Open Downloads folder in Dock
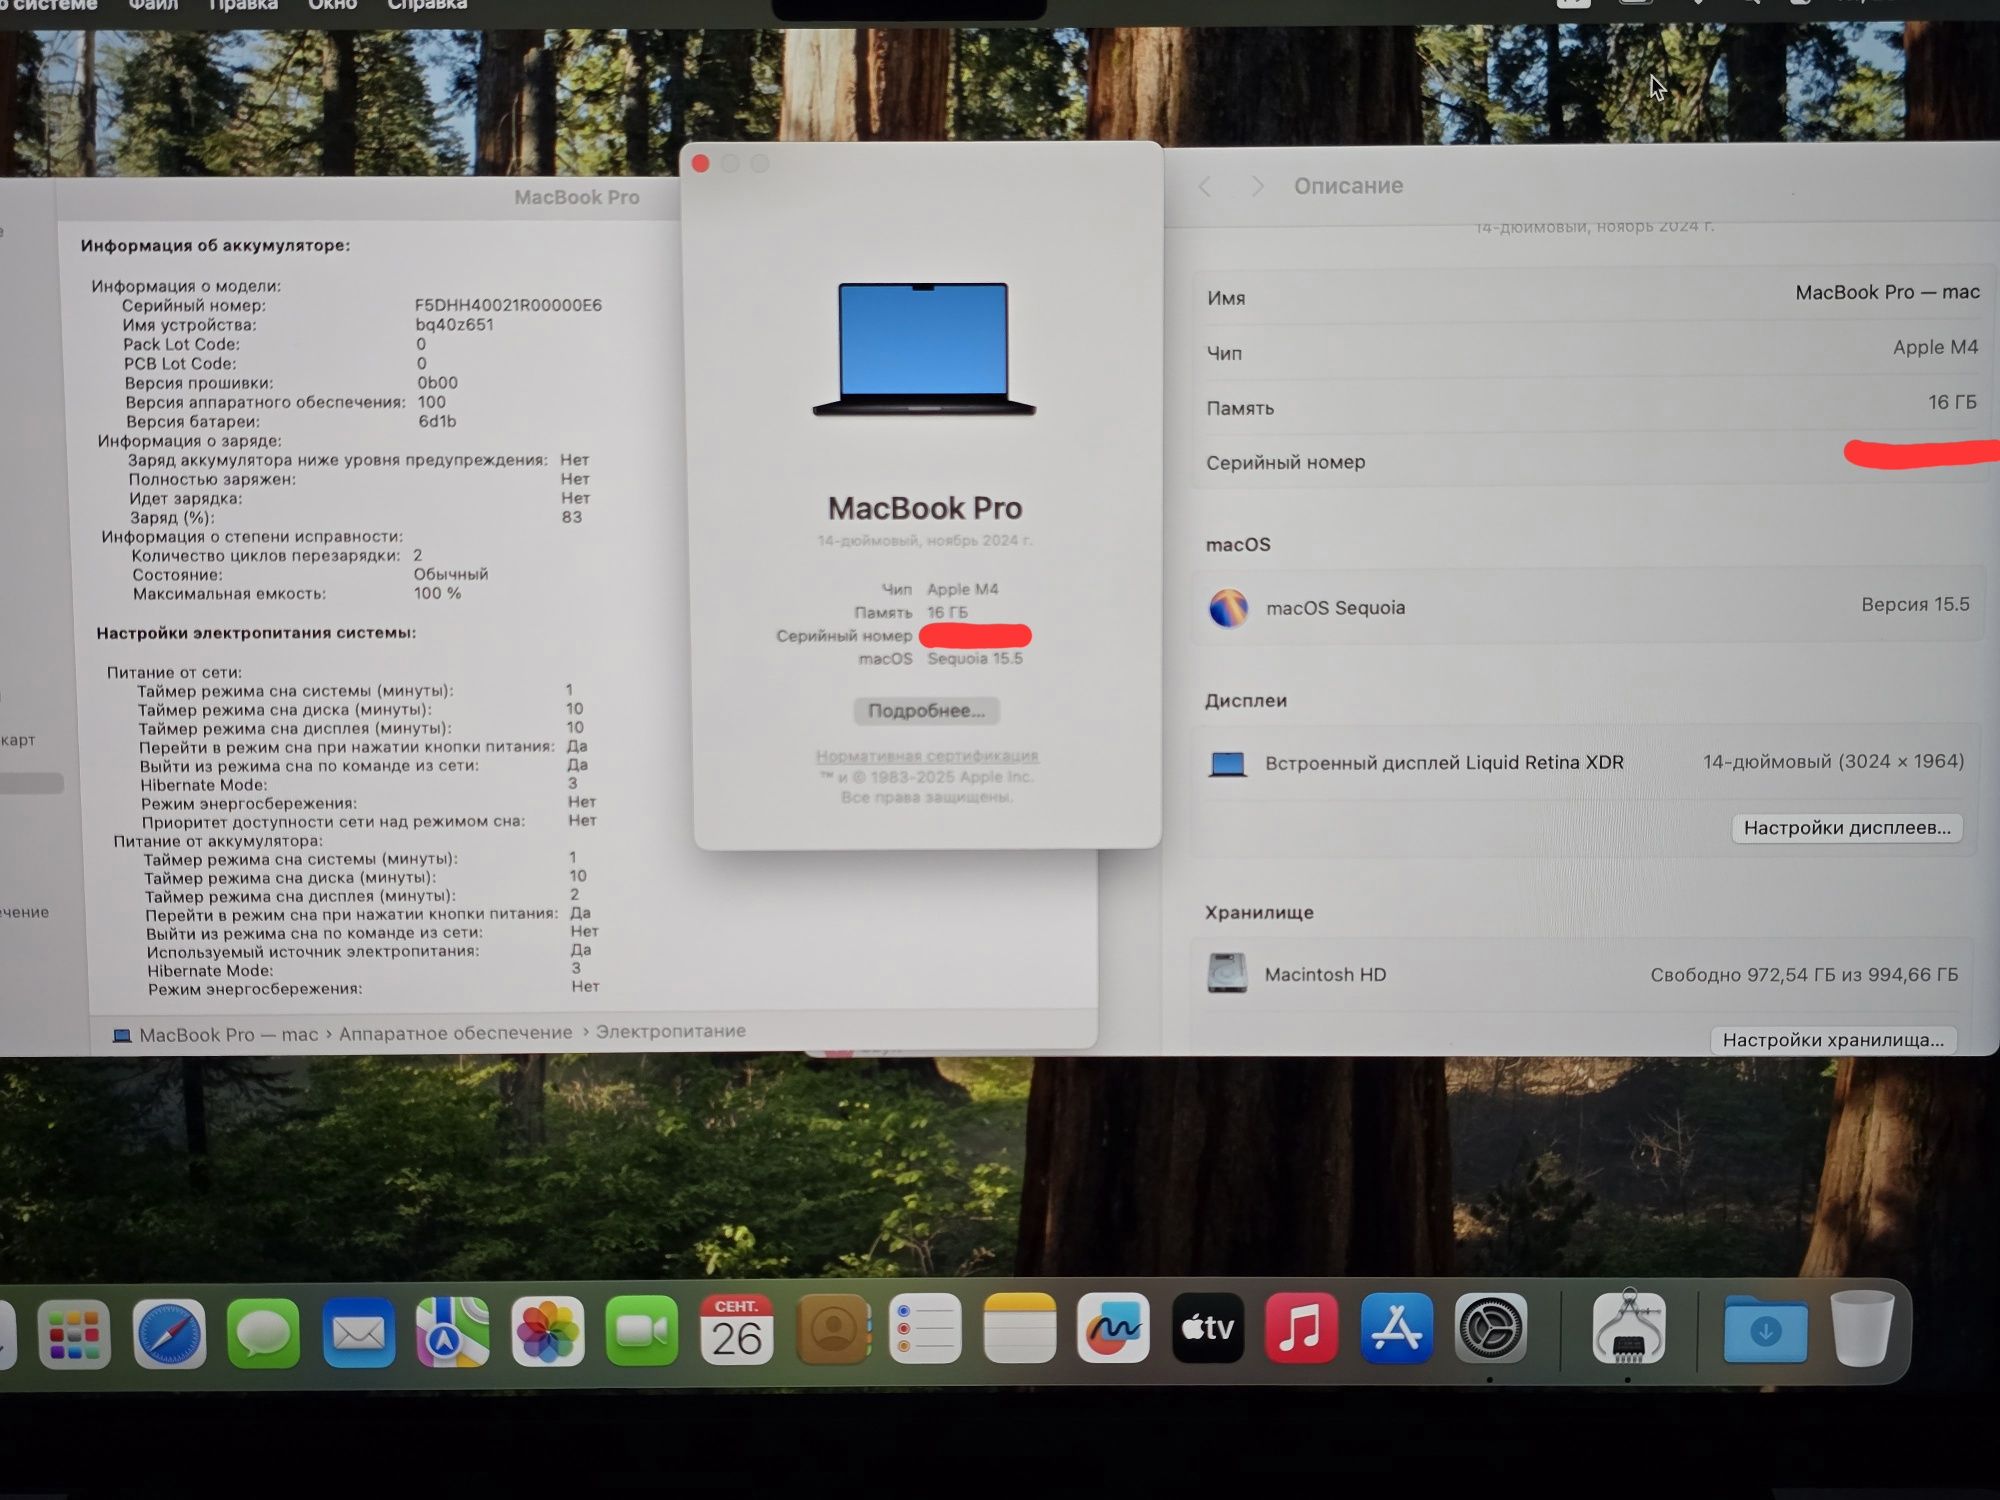Image resolution: width=2000 pixels, height=1500 pixels. click(x=1766, y=1329)
